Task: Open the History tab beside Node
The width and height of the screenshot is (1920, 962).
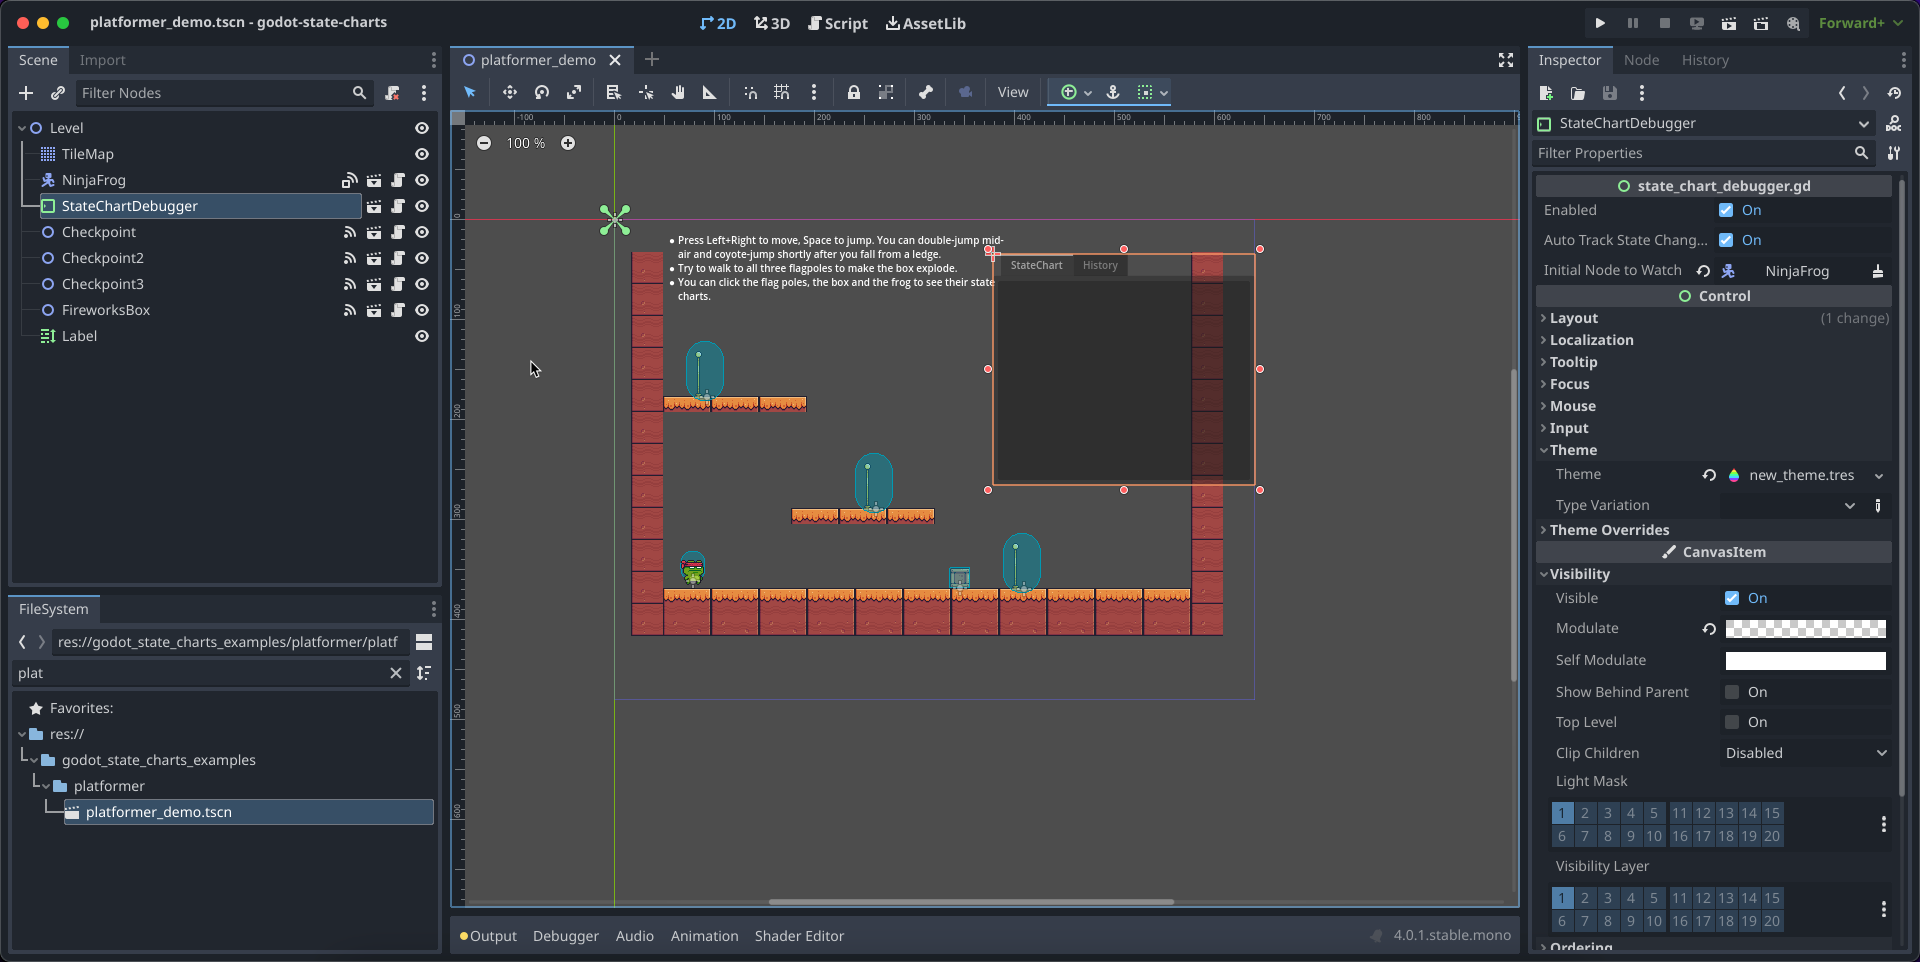Action: tap(1705, 60)
